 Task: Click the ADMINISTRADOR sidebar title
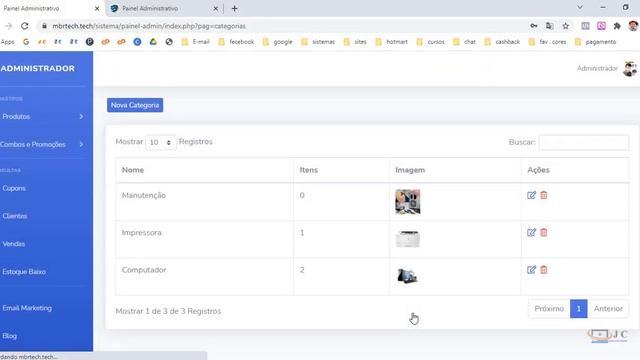38,69
